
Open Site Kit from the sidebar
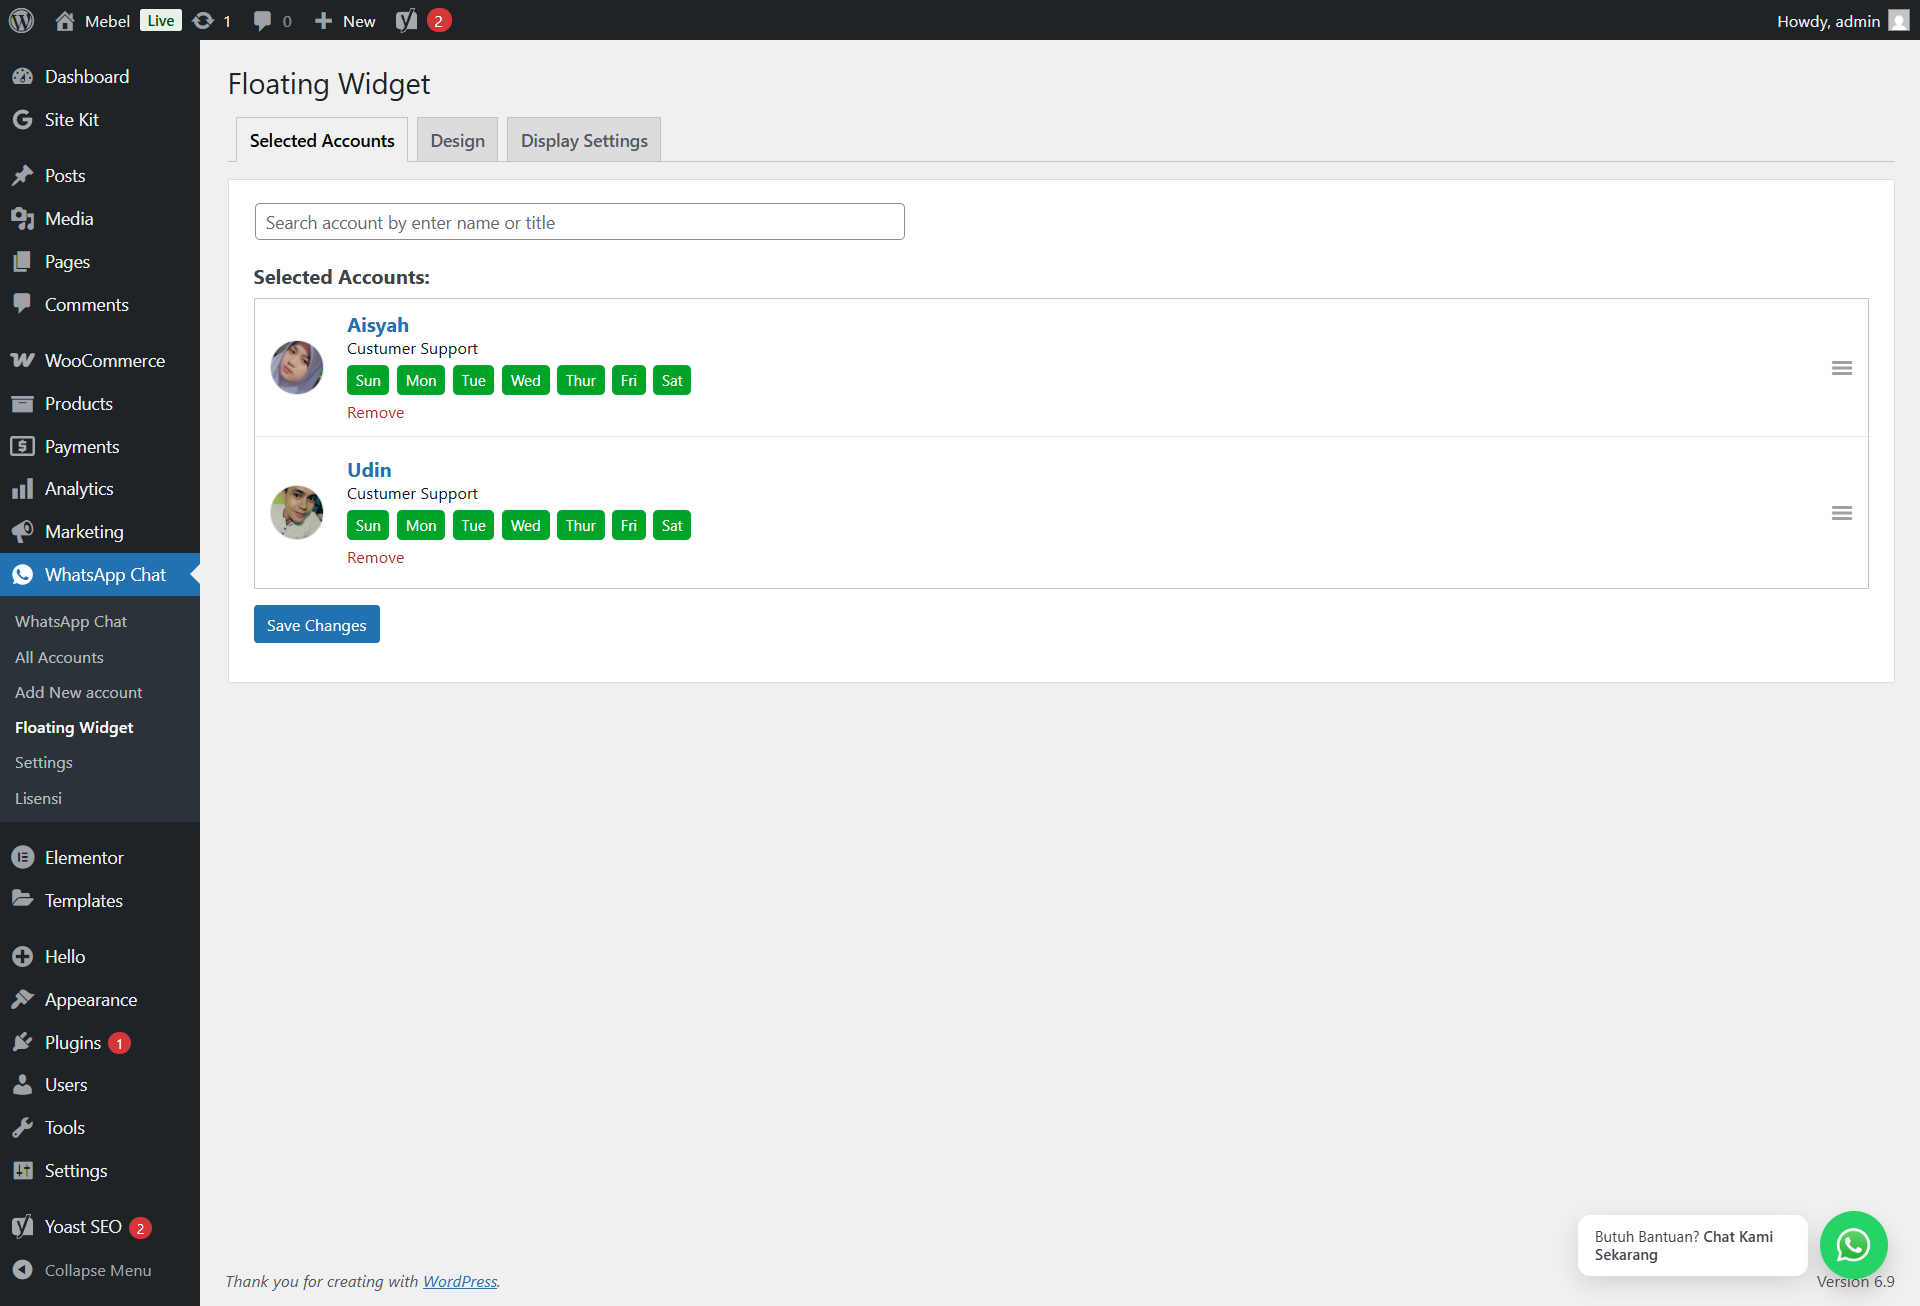coord(71,119)
